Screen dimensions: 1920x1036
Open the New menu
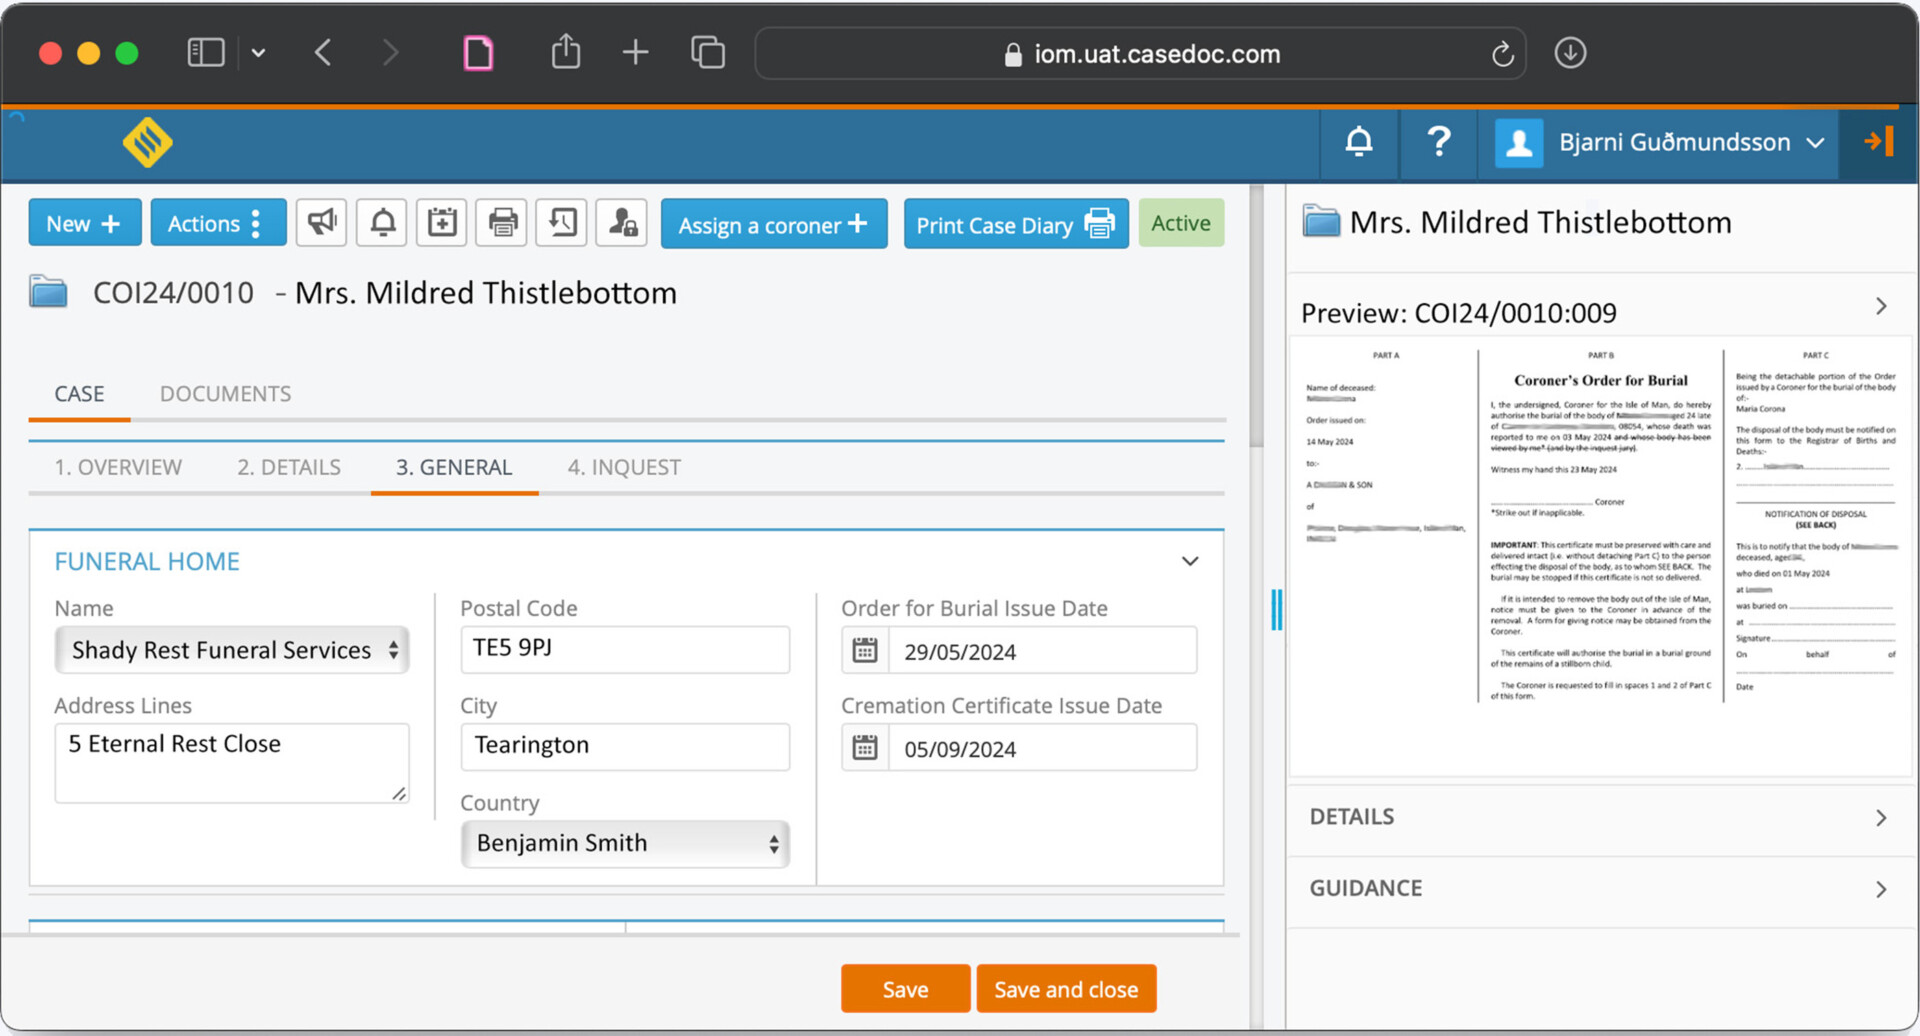84,223
